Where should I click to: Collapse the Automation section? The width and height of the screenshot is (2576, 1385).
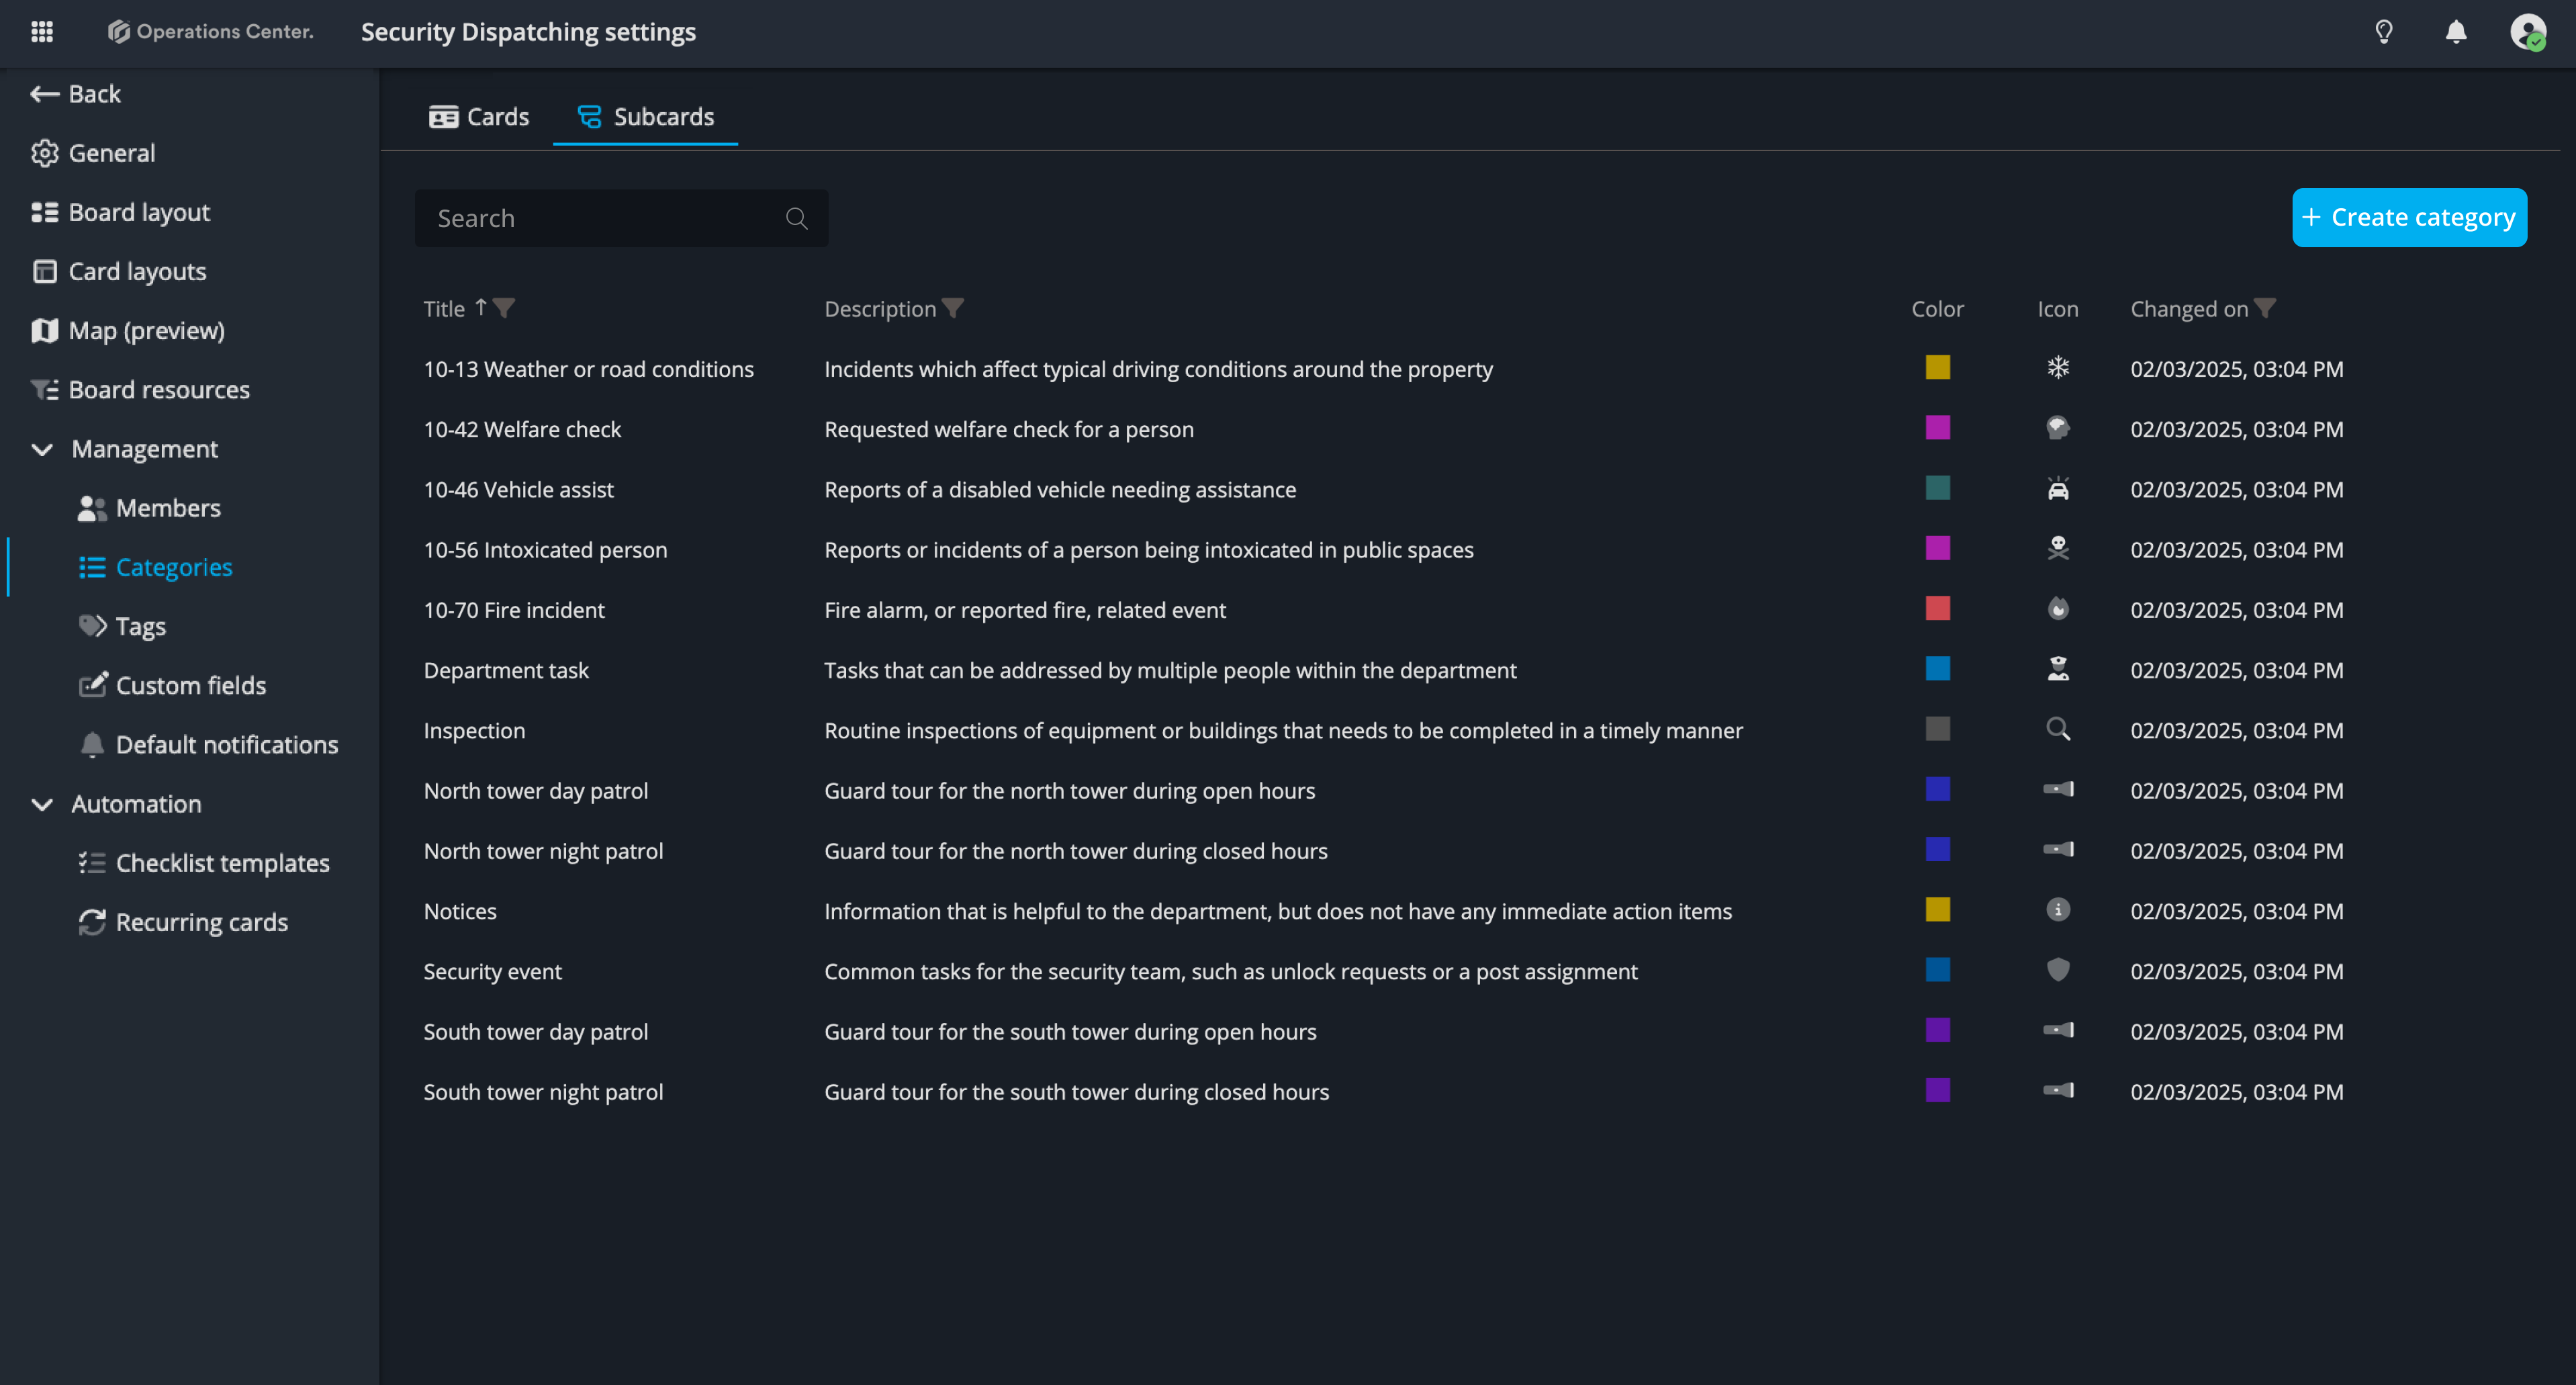coord(42,804)
